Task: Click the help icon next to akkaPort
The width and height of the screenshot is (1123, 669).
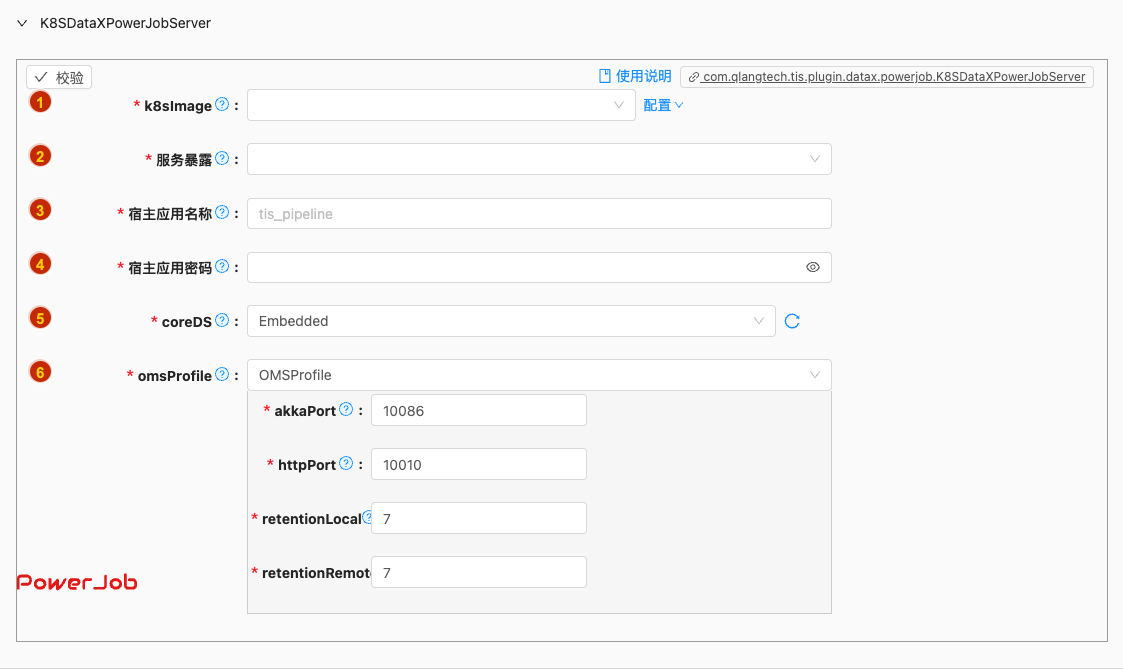Action: [346, 409]
